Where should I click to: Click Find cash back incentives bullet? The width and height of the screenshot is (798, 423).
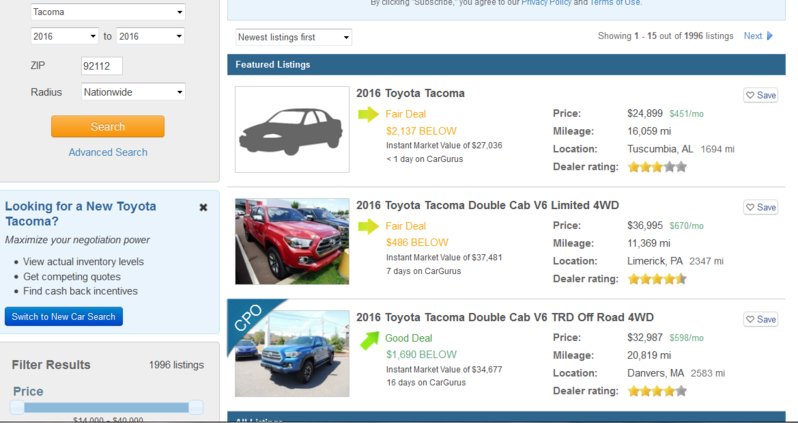(x=80, y=291)
